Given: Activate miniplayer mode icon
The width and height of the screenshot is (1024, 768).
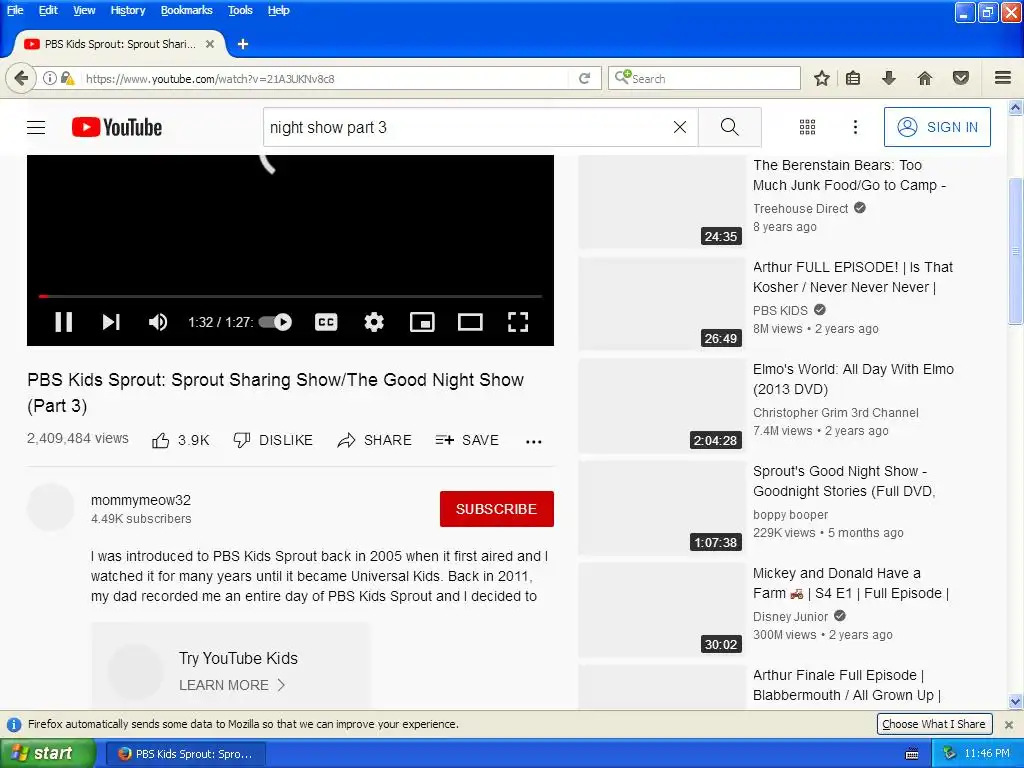Looking at the screenshot, I should 423,322.
